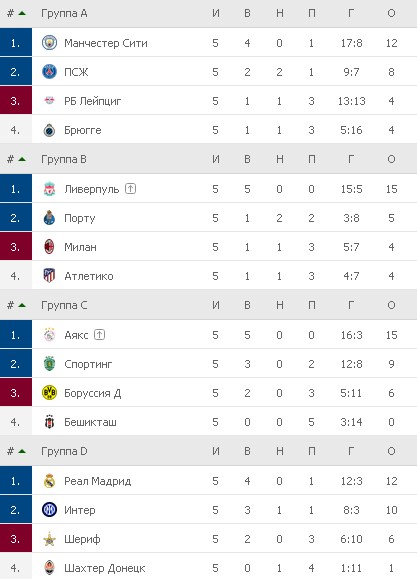Toggle sort arrow in Группа D header

pos(22,451)
